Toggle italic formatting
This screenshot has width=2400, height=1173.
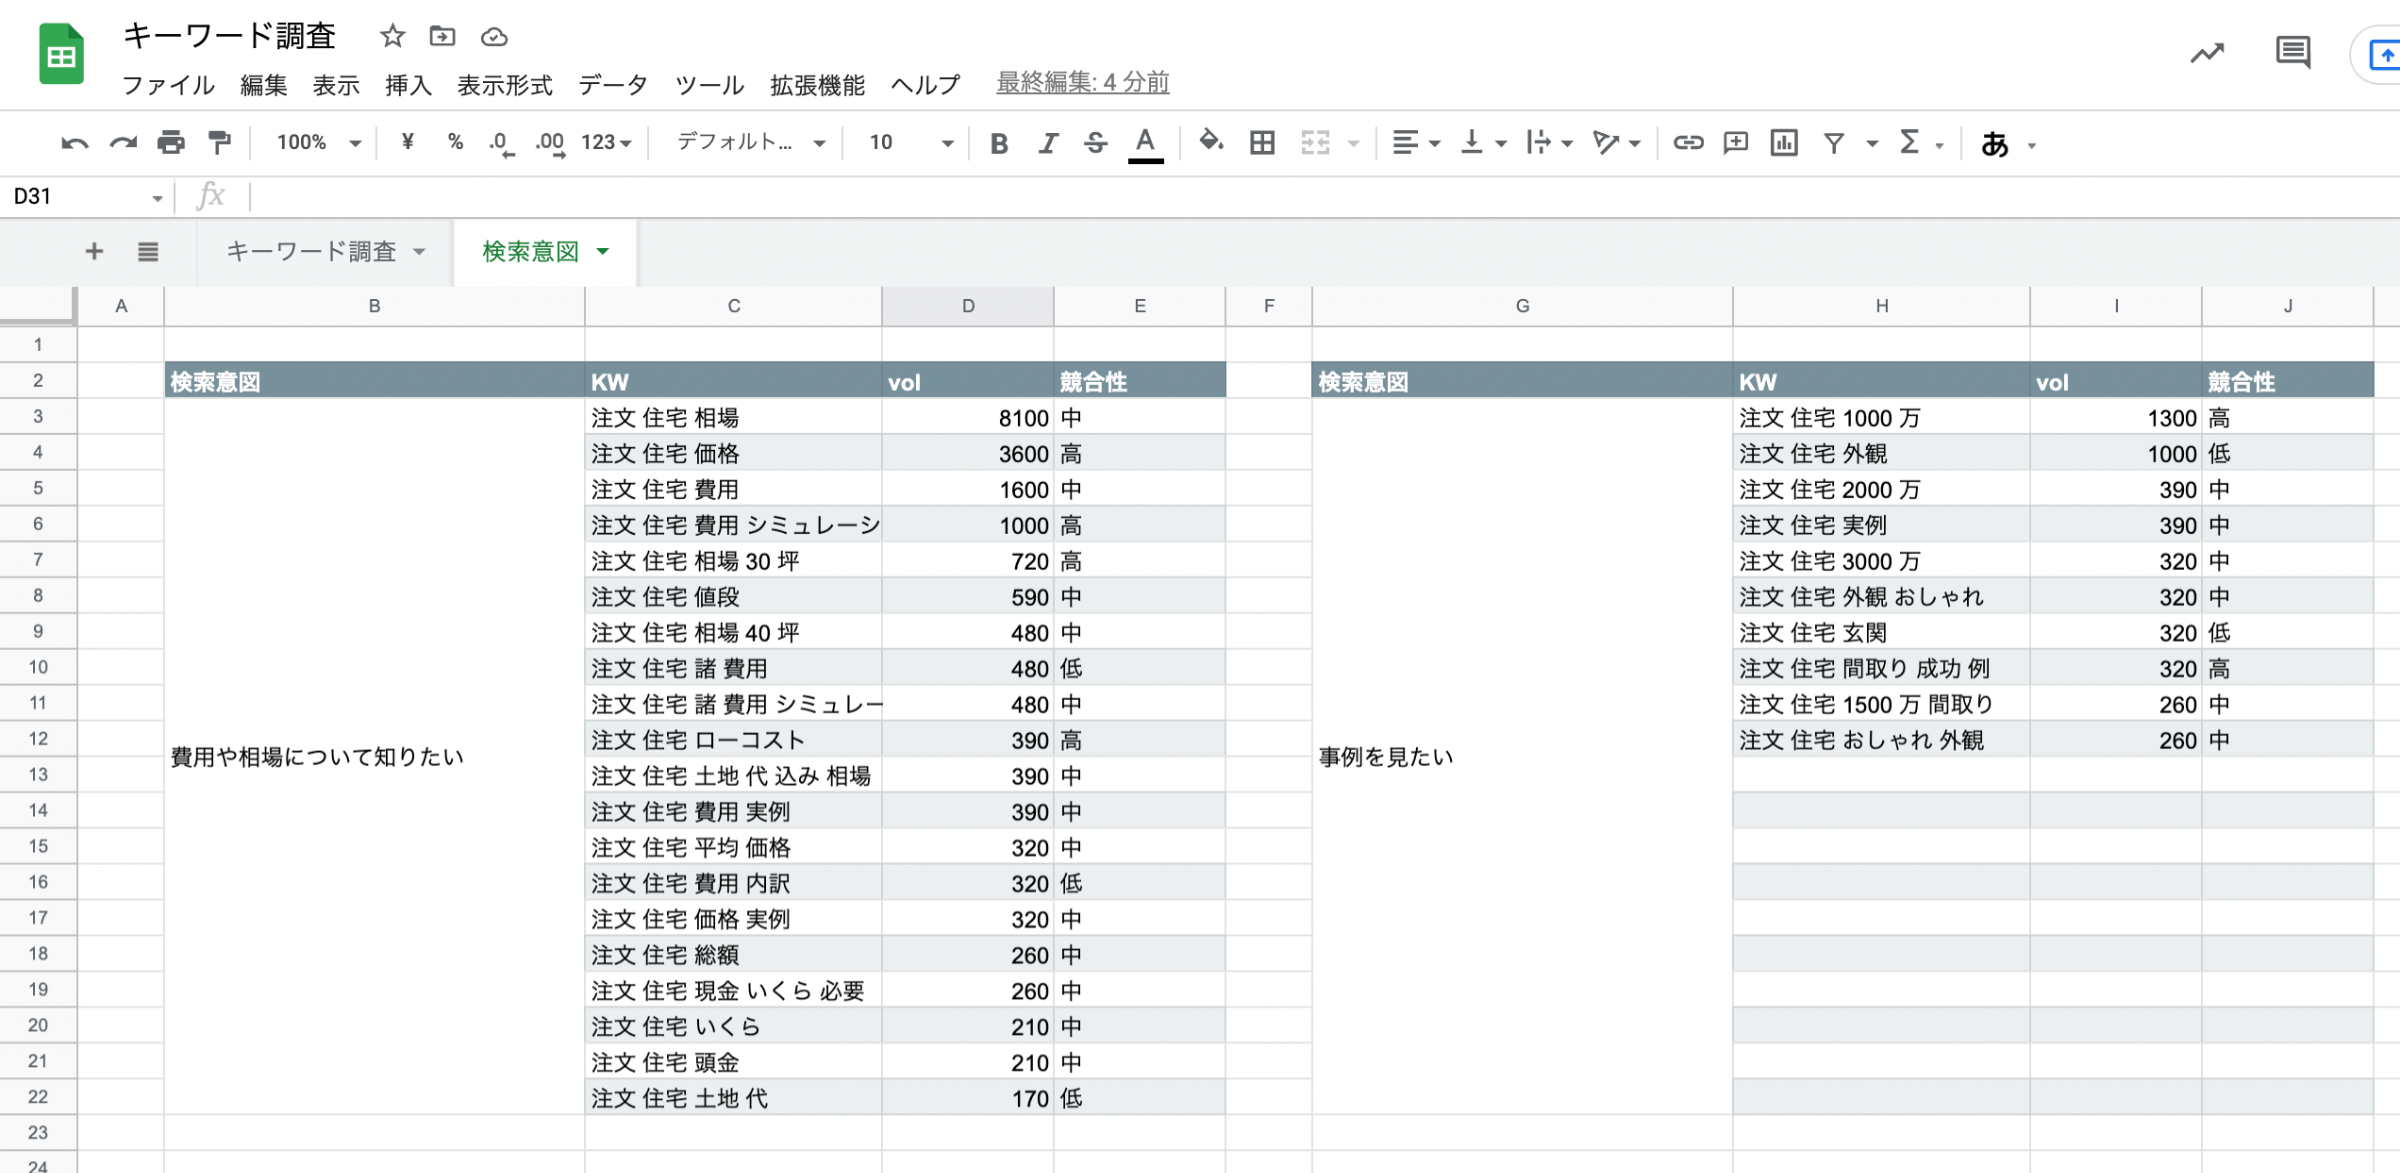(1047, 144)
